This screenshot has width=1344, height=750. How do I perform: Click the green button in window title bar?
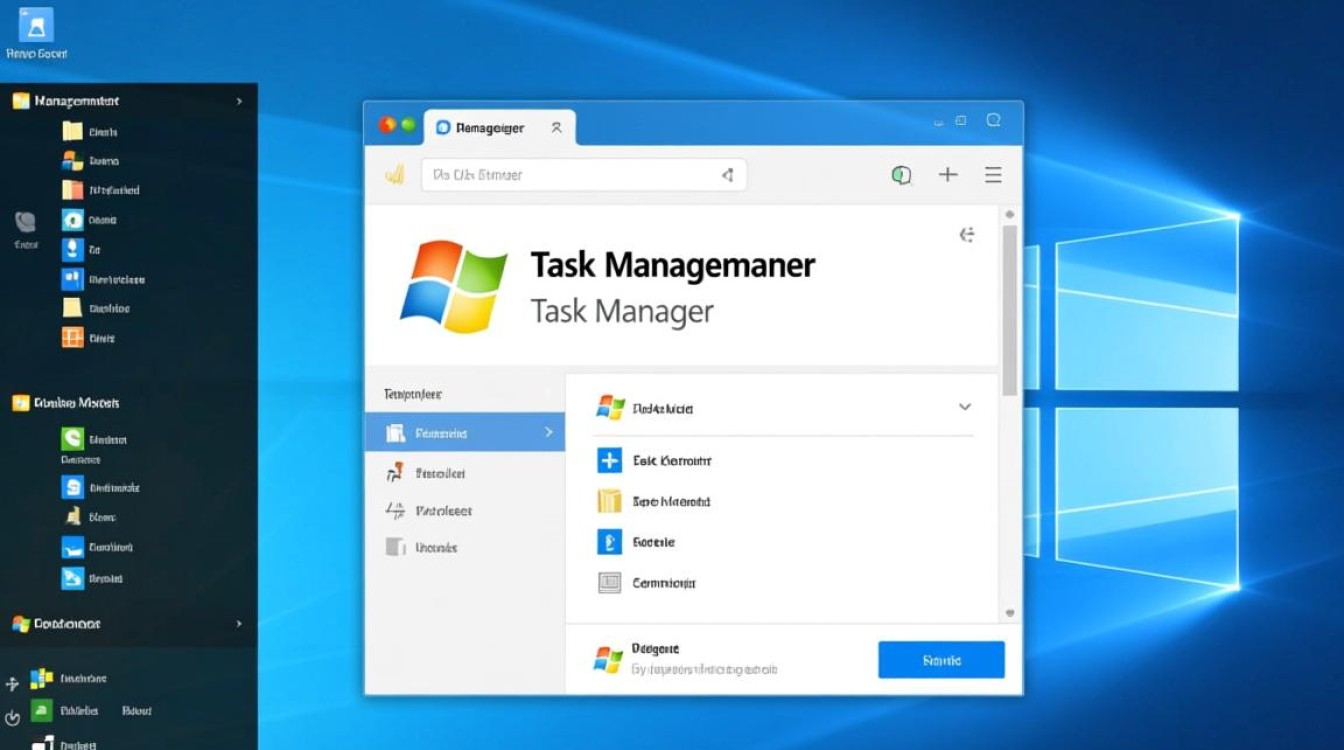click(x=408, y=125)
